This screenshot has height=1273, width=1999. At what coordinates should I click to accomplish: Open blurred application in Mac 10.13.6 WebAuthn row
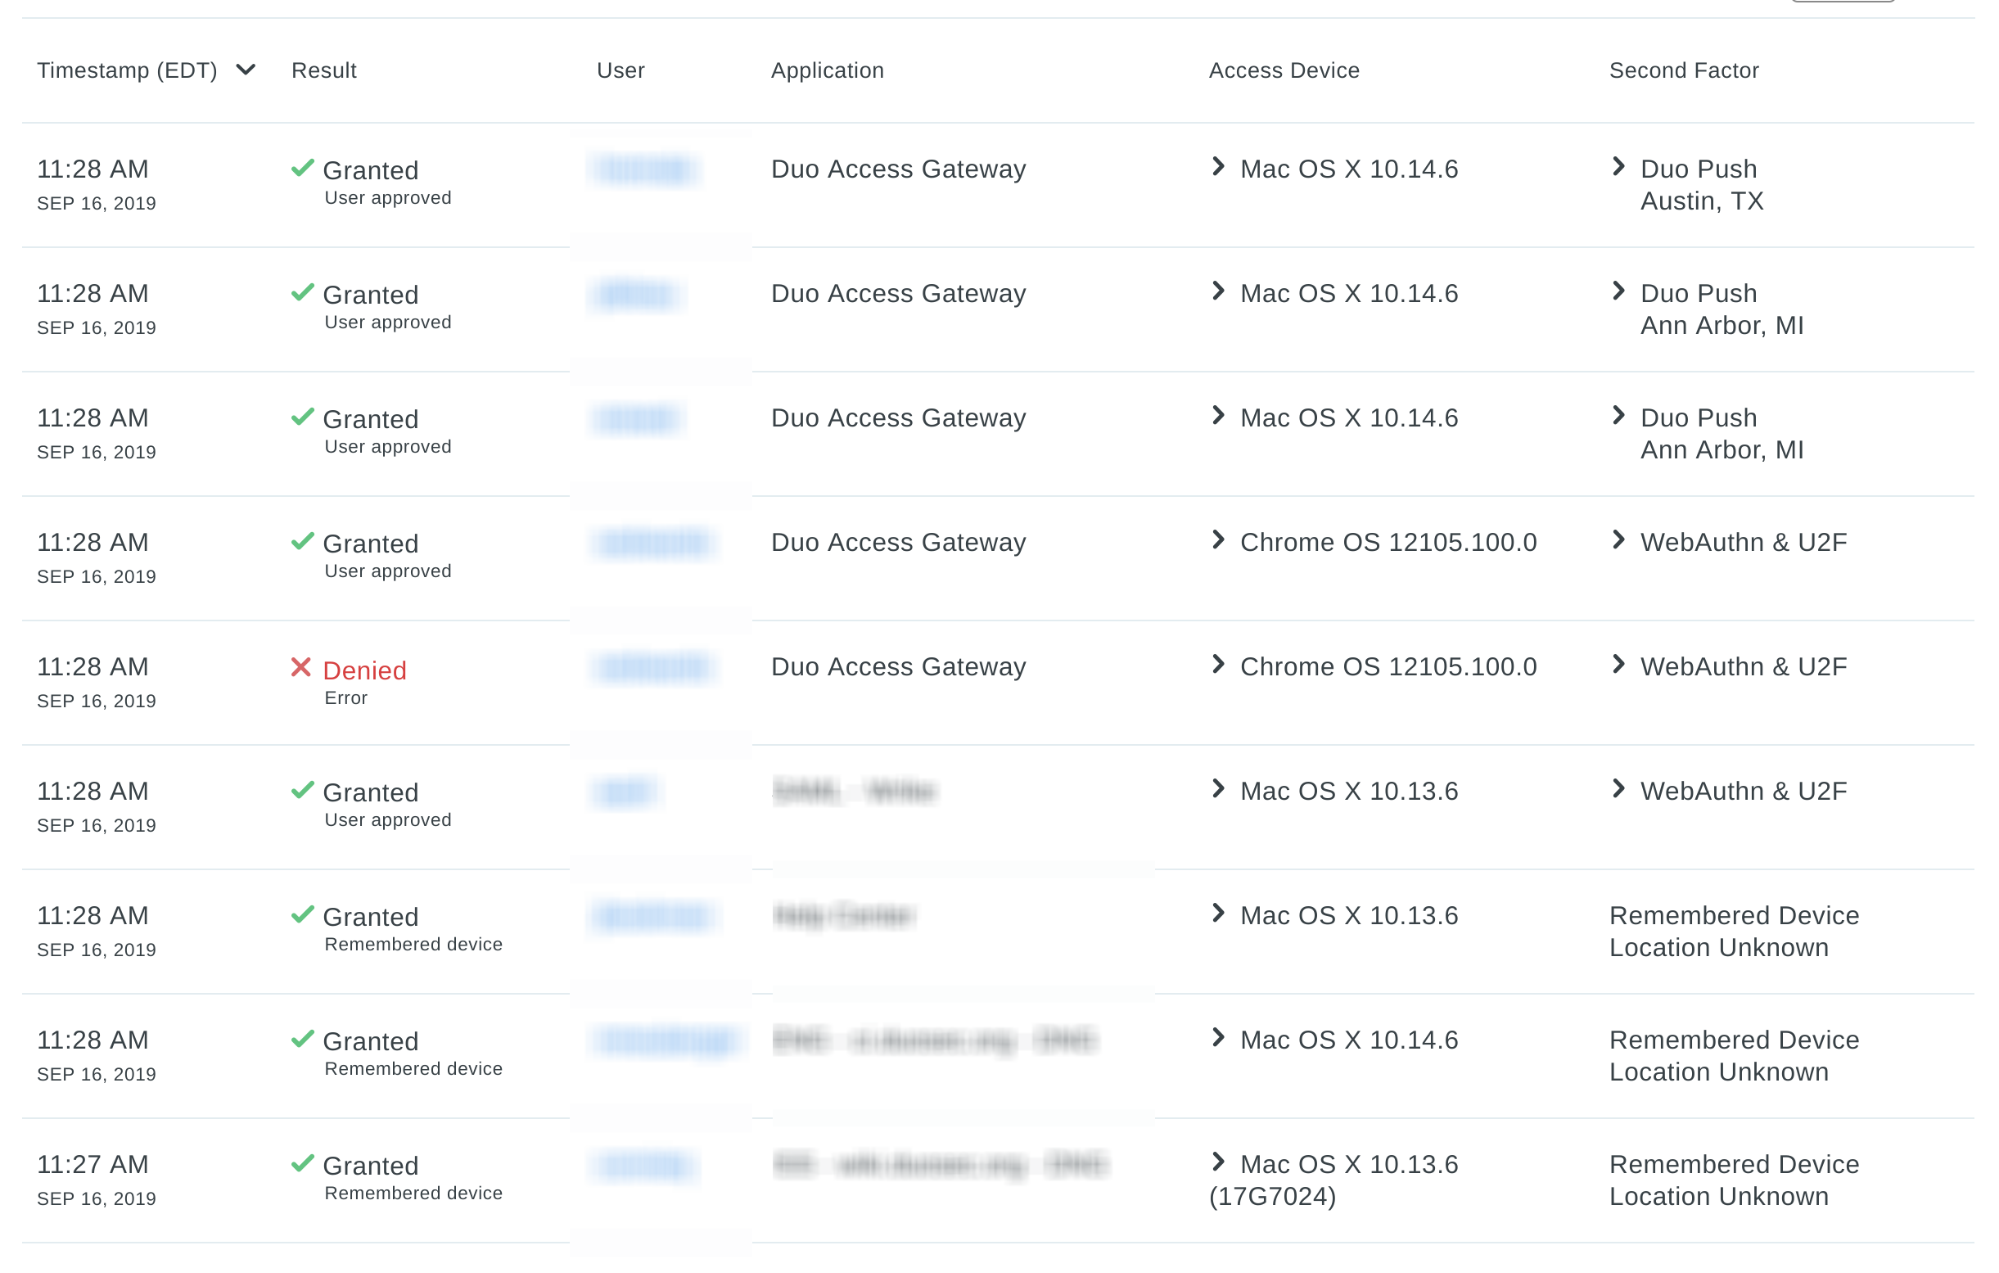coord(854,792)
